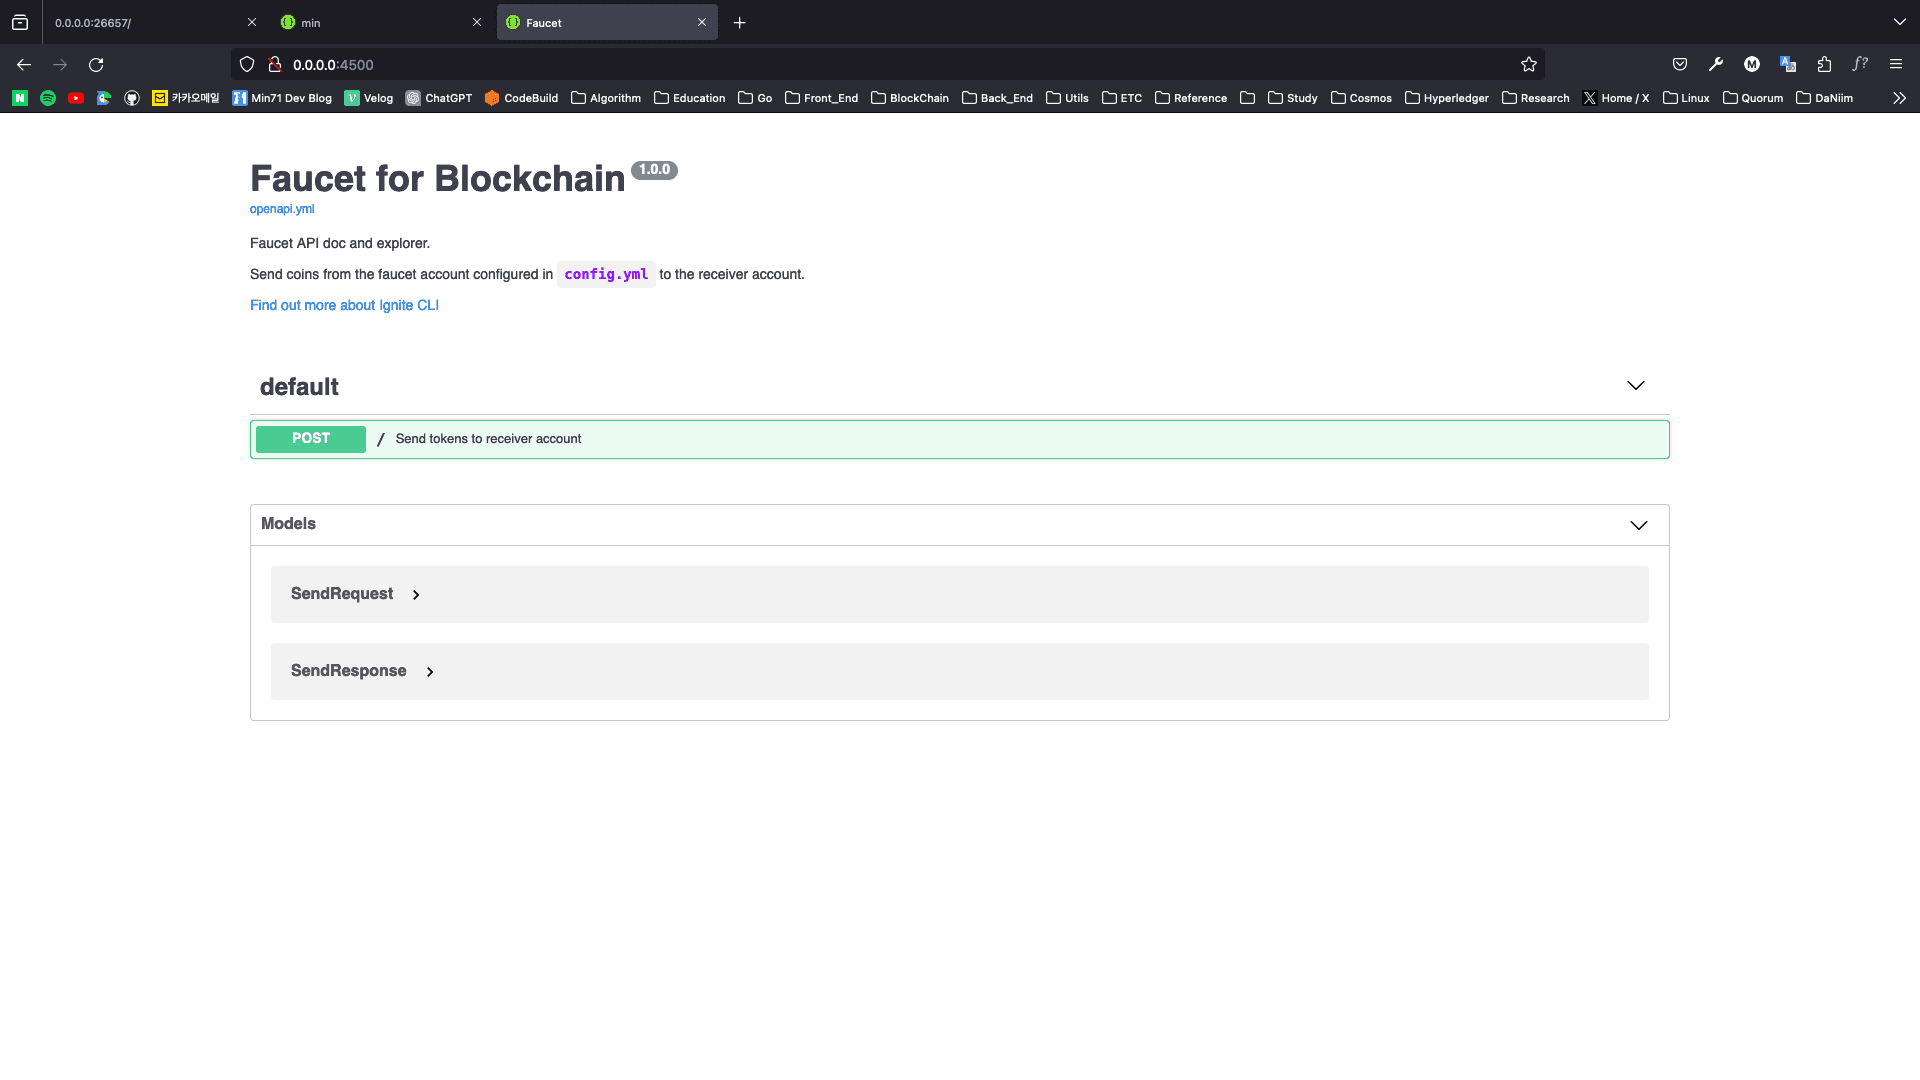Viewport: 1920px width, 1080px height.
Task: Open the YouTube bookmark icon
Action: tap(76, 98)
